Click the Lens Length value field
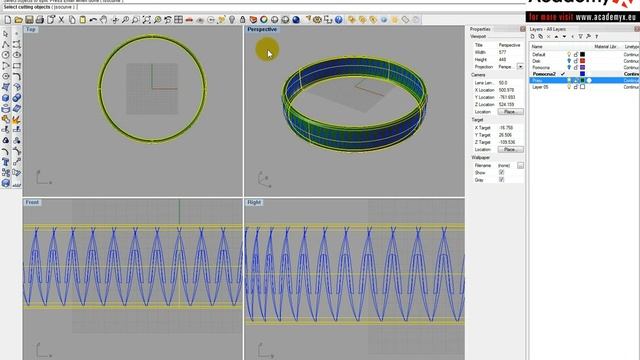The width and height of the screenshot is (640, 360). [x=510, y=83]
